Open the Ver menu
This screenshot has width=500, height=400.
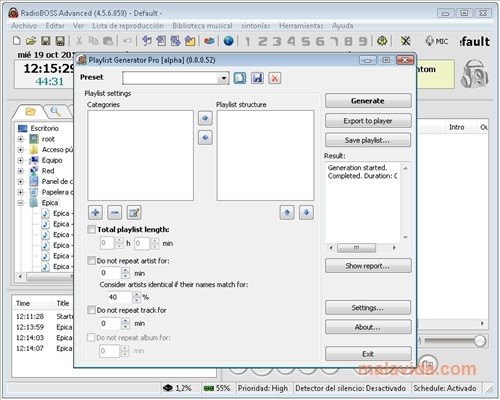(78, 26)
